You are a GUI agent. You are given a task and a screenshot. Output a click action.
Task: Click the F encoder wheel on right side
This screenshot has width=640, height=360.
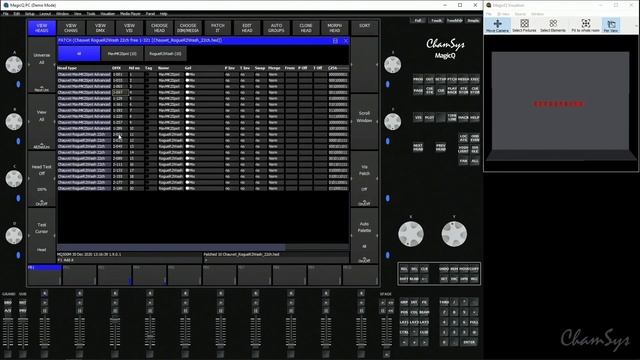point(392,122)
